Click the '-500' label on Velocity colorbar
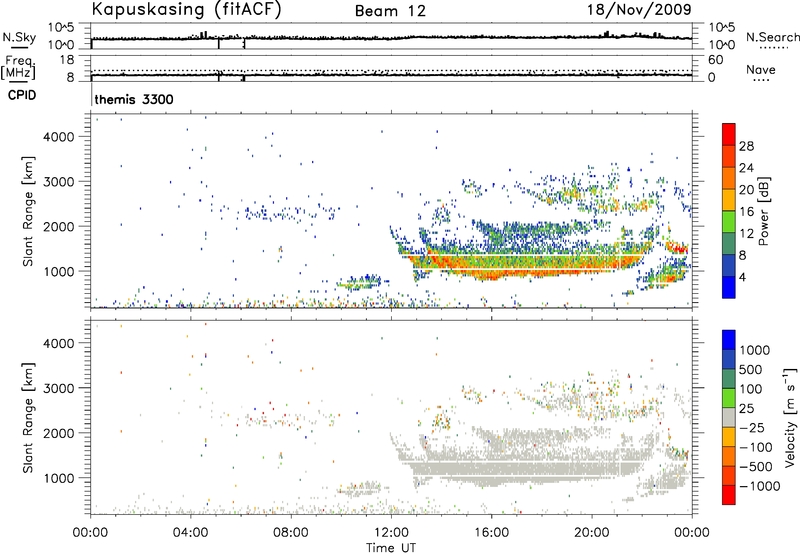 point(756,466)
